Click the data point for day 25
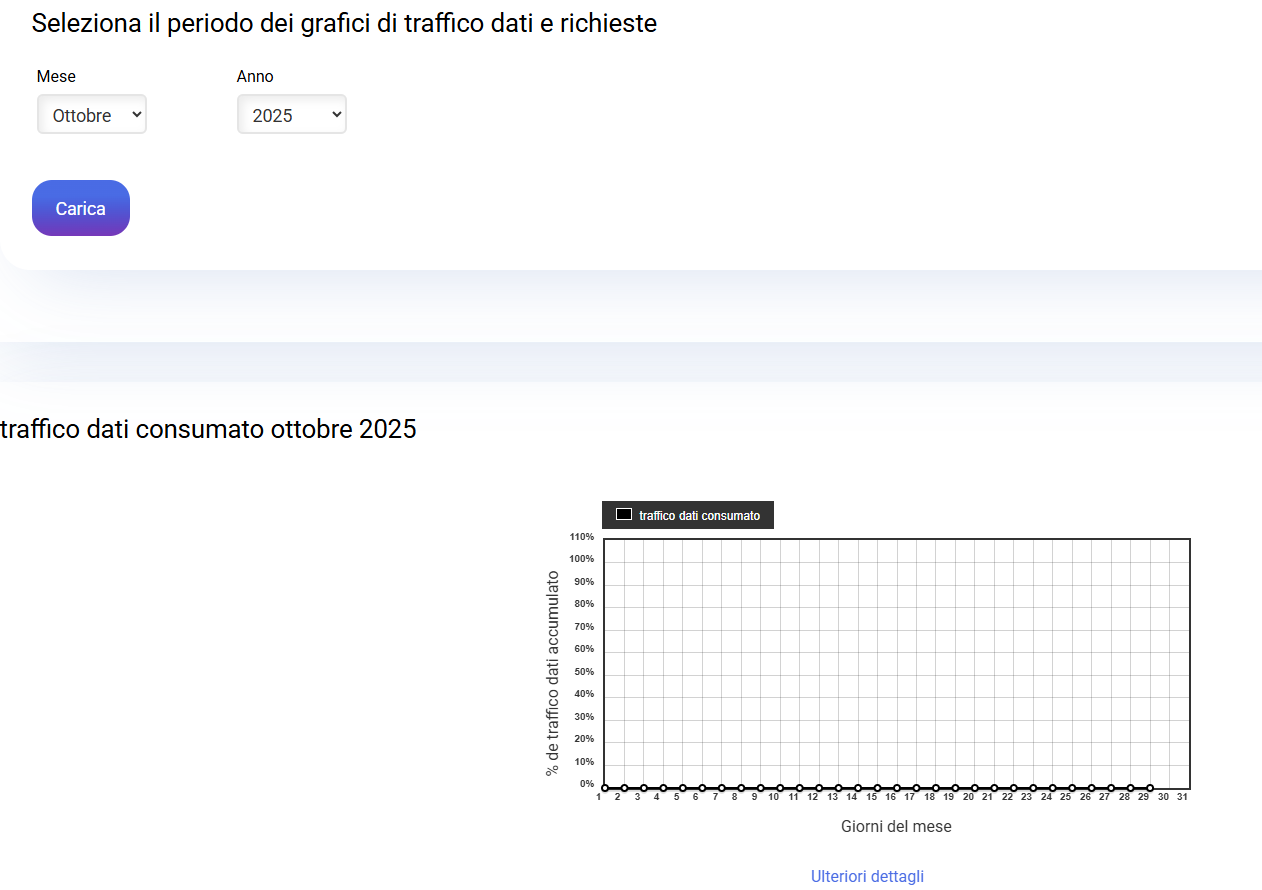 point(1072,788)
